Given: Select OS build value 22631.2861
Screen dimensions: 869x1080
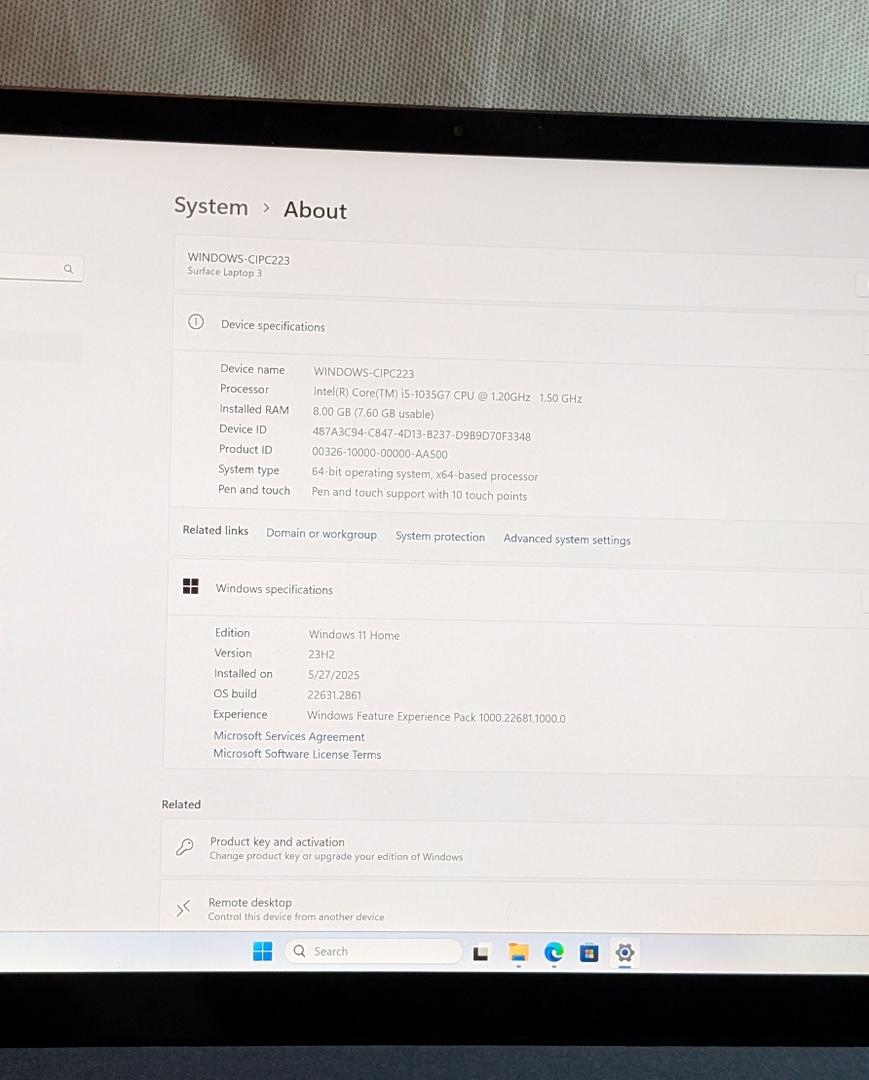Looking at the screenshot, I should pos(334,695).
